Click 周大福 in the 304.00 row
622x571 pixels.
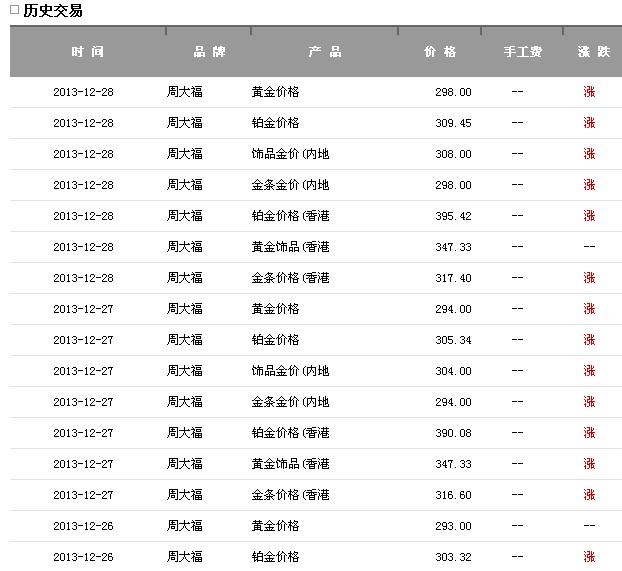coord(184,371)
